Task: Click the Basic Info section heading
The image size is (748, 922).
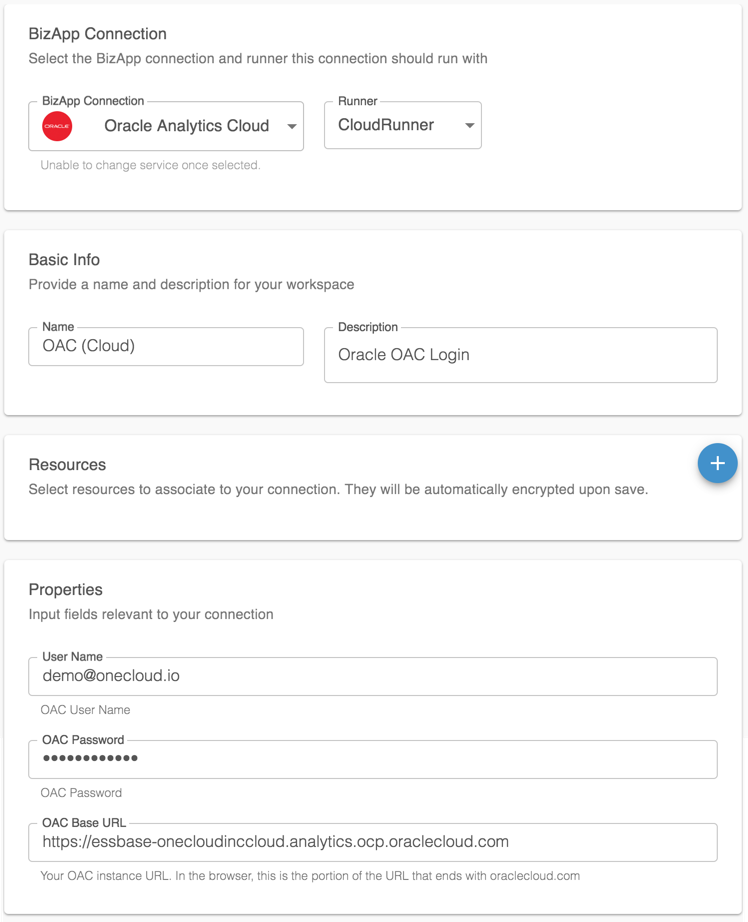Action: [64, 259]
